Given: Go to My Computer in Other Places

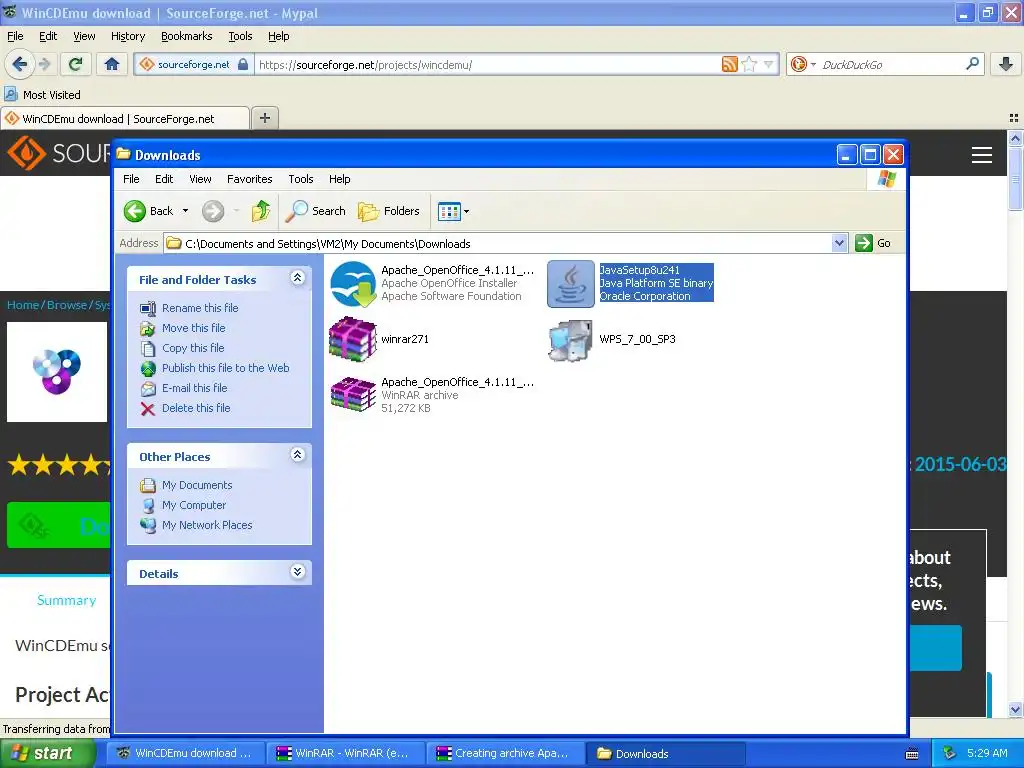Looking at the screenshot, I should [x=194, y=505].
